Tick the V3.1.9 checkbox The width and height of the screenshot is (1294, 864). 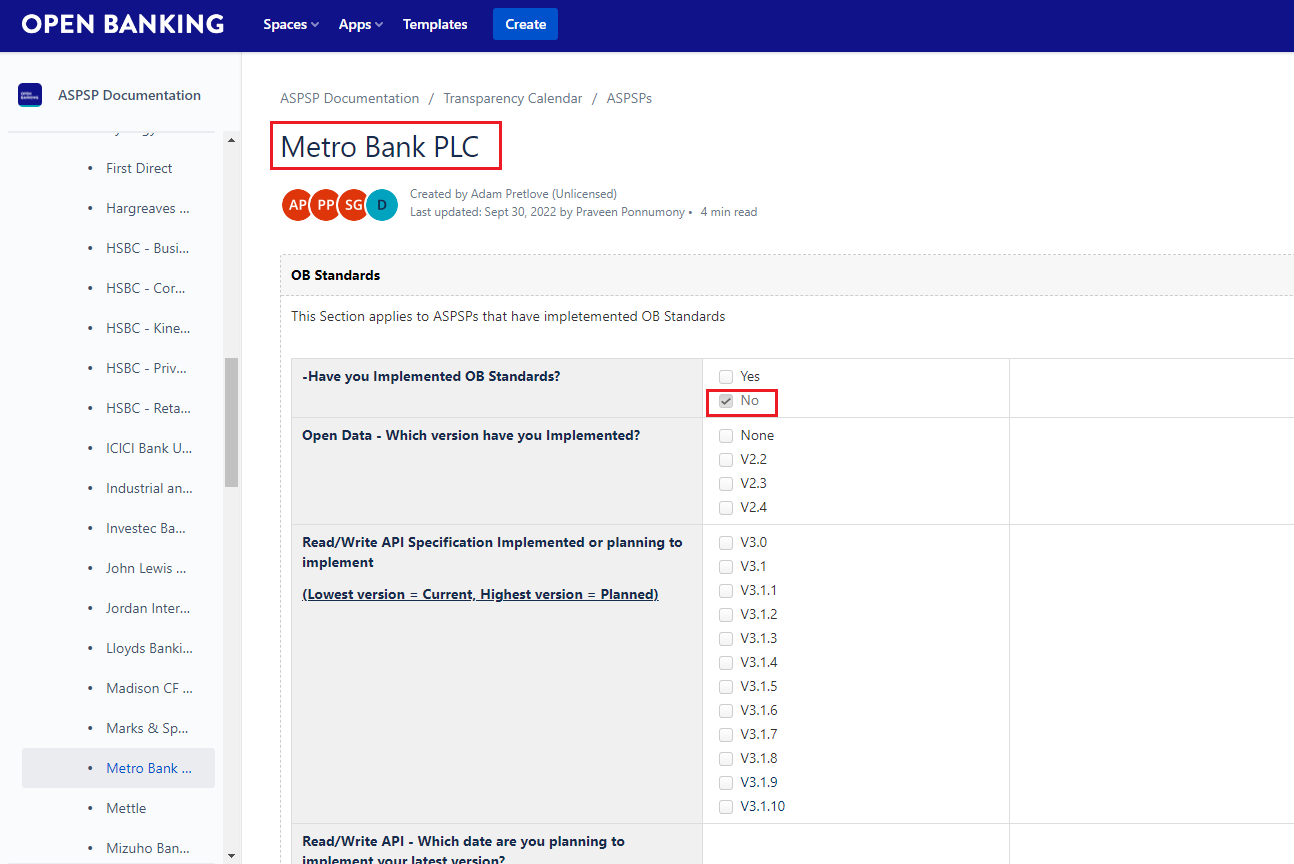[726, 783]
